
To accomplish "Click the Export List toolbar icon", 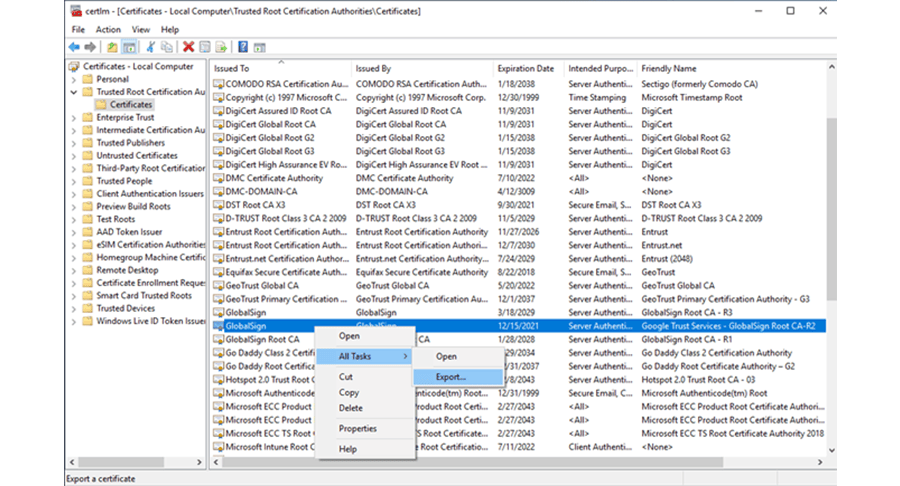I will (221, 47).
